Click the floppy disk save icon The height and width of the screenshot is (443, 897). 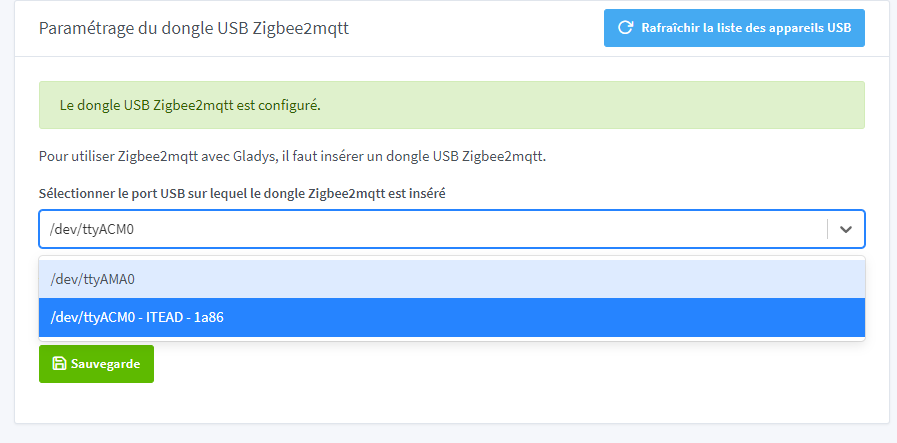click(x=59, y=364)
